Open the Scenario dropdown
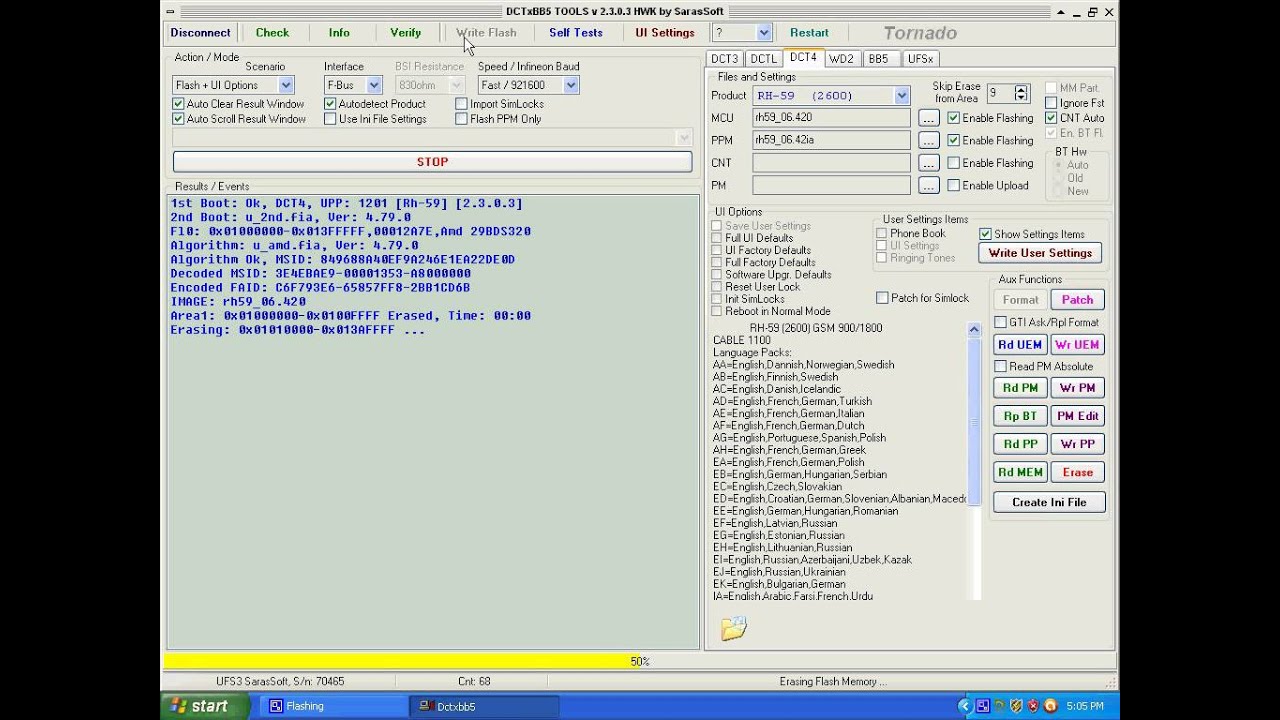Screen dimensions: 1280x720 [286, 85]
